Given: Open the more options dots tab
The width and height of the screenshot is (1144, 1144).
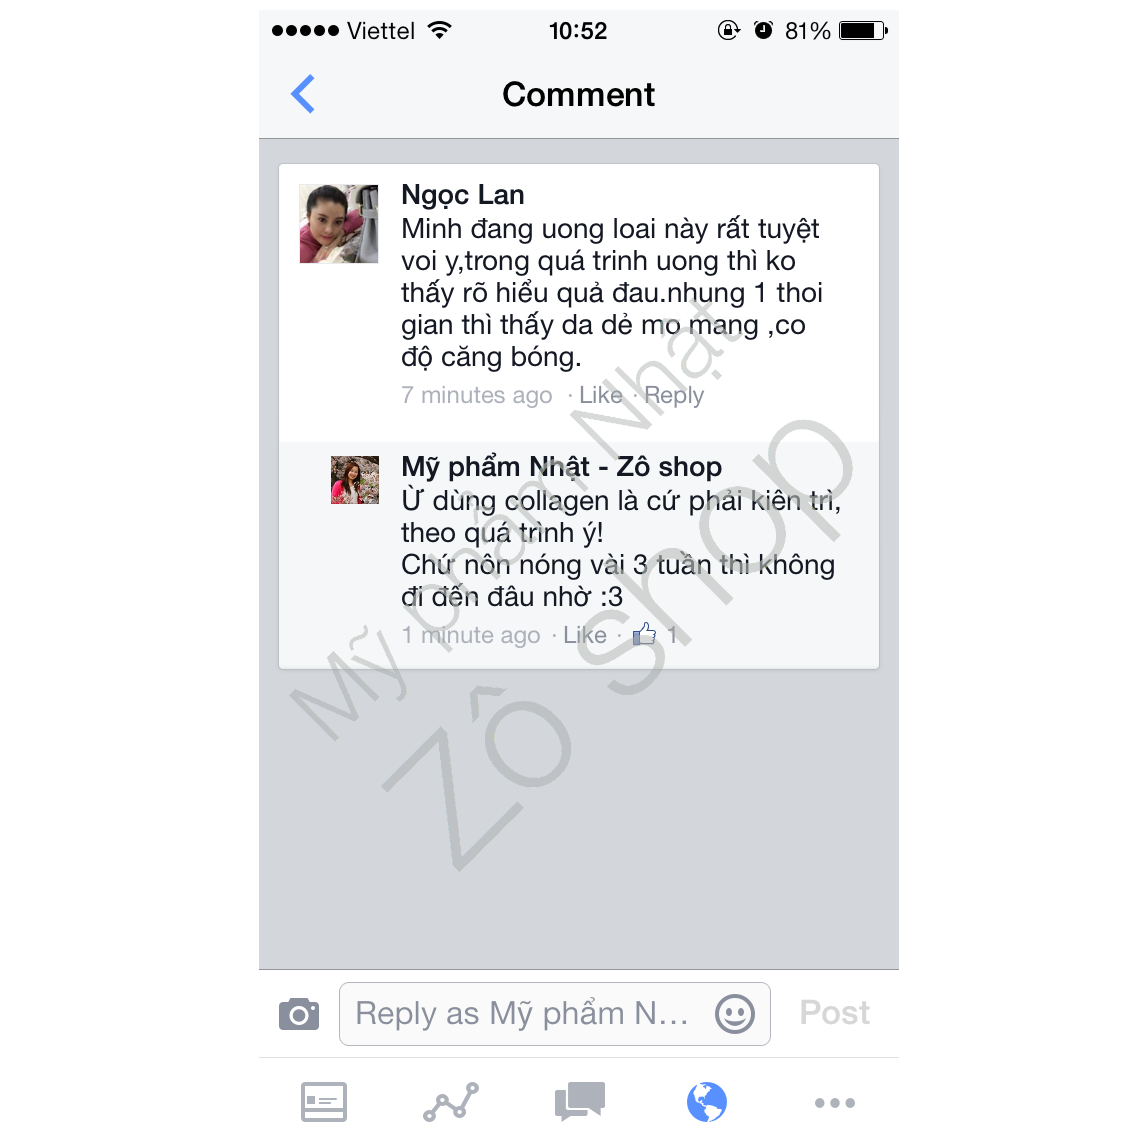Looking at the screenshot, I should pyautogui.click(x=835, y=1102).
